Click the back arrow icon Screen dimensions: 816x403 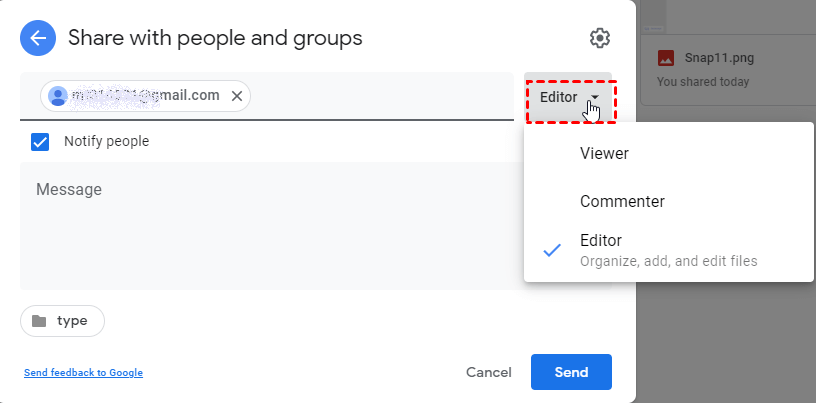coord(38,39)
